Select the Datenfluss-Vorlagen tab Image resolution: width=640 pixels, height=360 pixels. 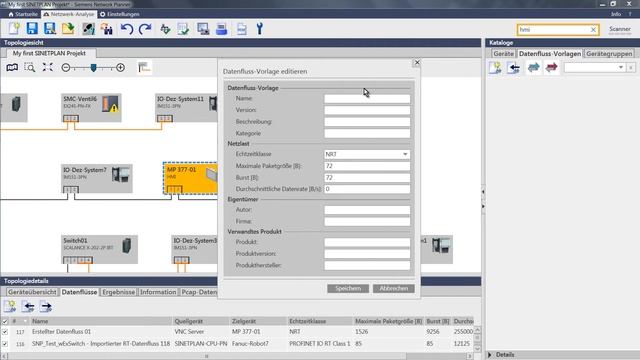[x=550, y=53]
